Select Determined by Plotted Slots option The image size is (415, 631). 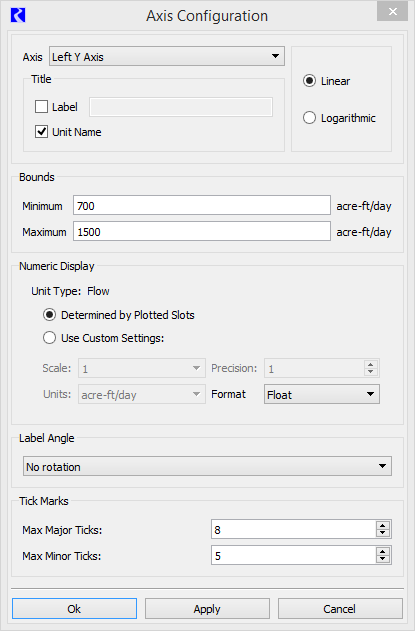pos(49,315)
